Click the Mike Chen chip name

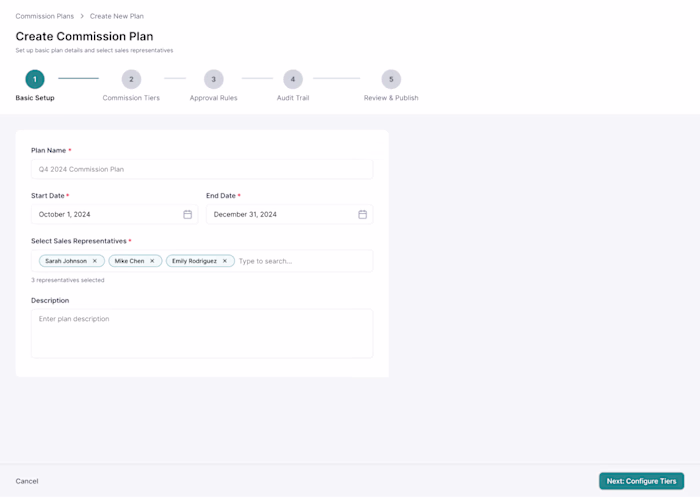coord(129,261)
